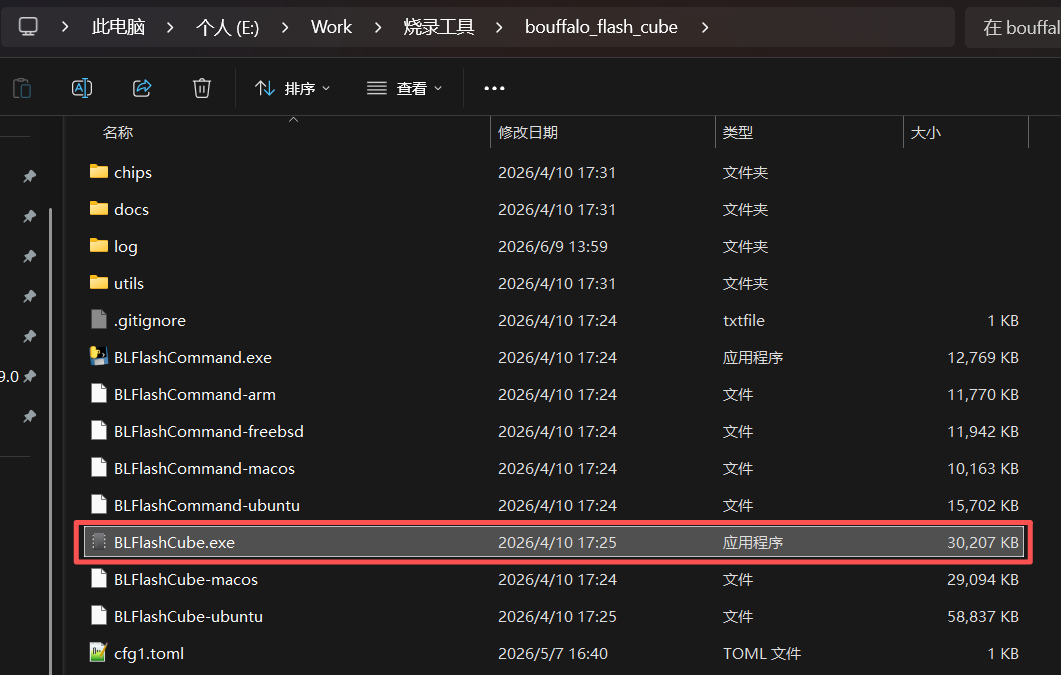This screenshot has width=1061, height=675.
Task: Click 烧录工具 breadcrumb segment
Action: pyautogui.click(x=438, y=27)
